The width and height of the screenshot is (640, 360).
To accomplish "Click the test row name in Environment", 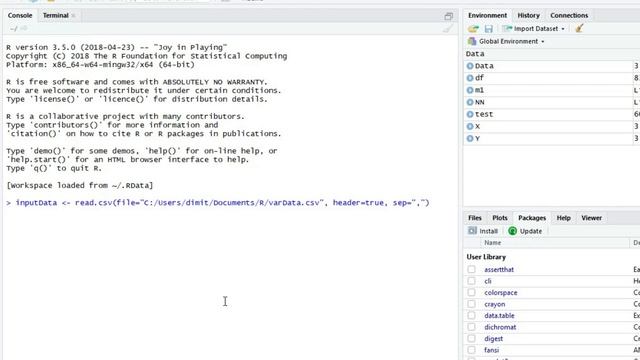I will coord(484,114).
